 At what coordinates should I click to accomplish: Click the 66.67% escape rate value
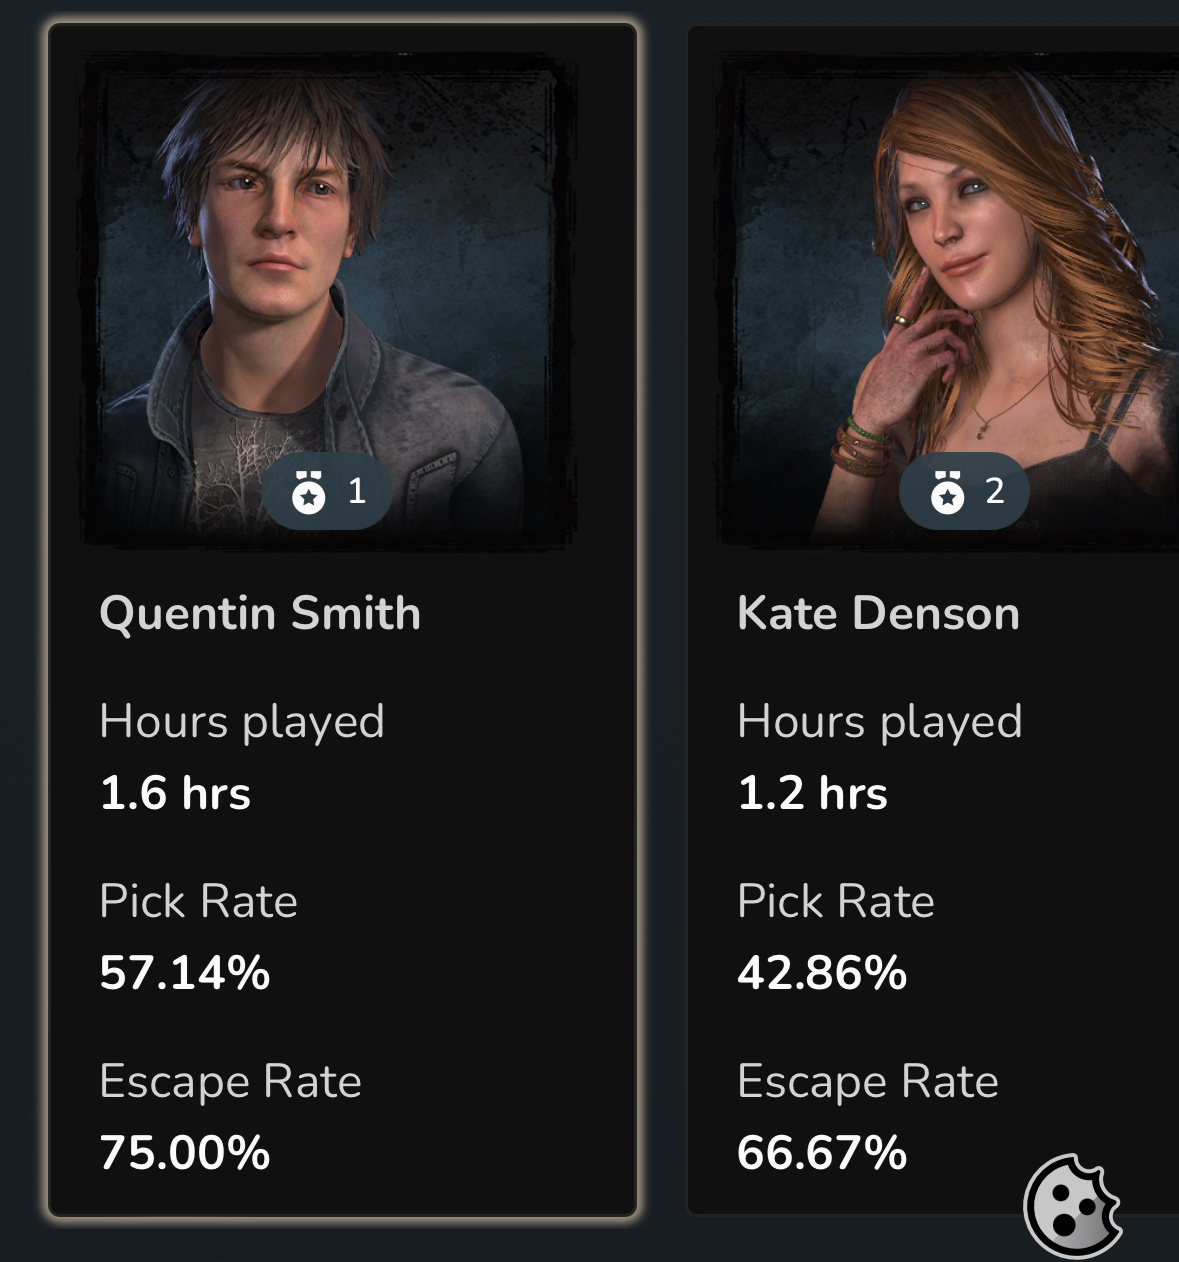click(x=822, y=1153)
